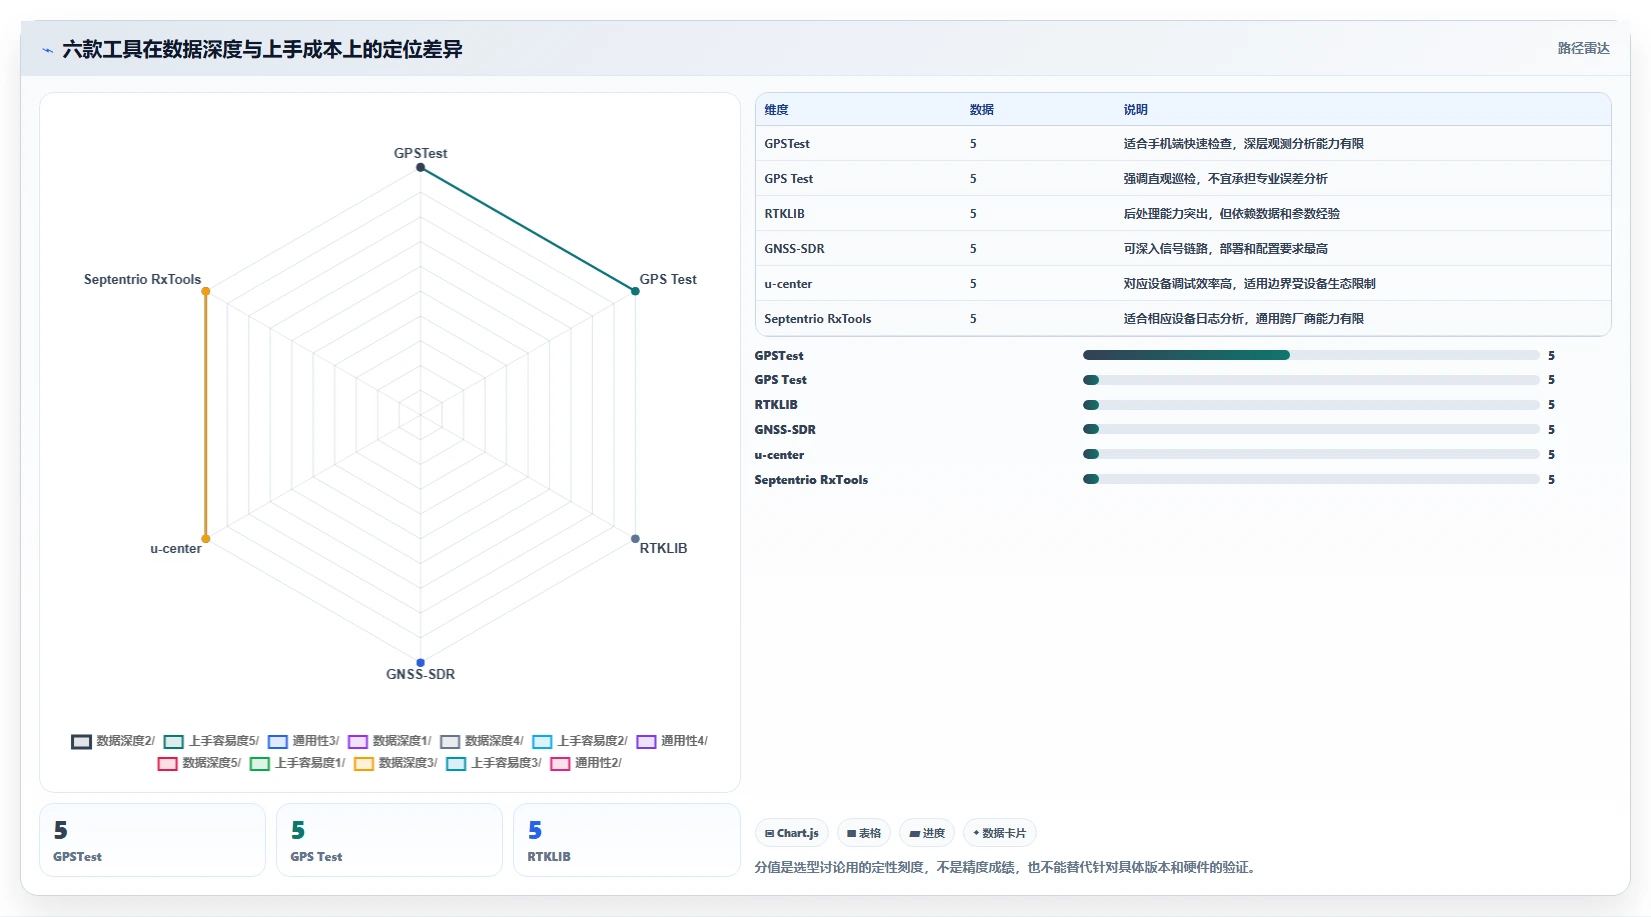Toggle the 上手容易度5/ legend item

coord(211,741)
